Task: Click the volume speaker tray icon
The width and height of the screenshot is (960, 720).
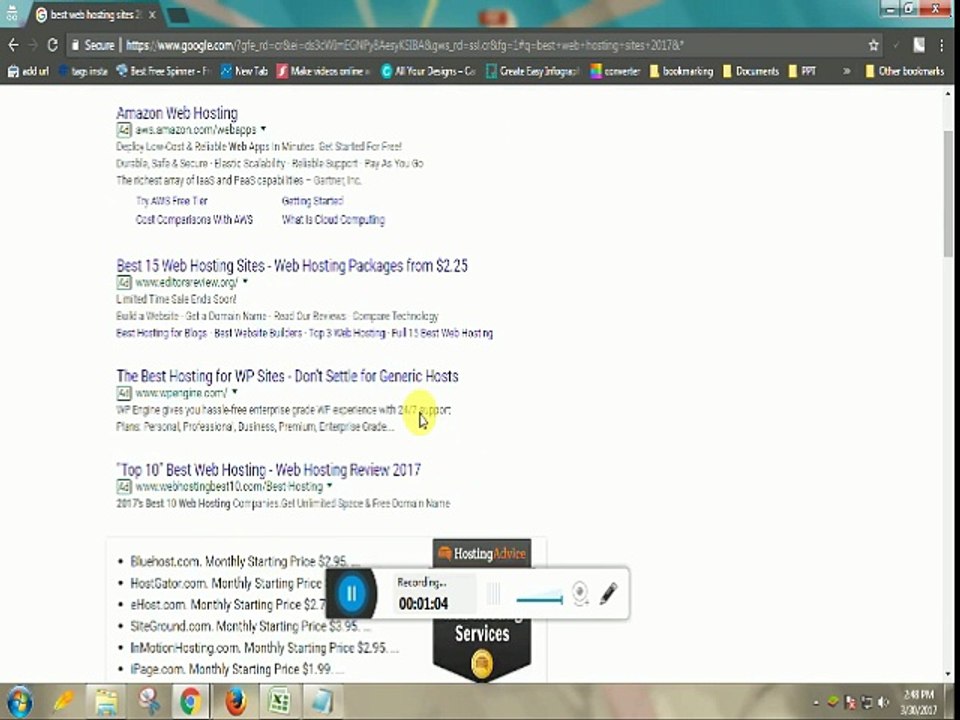Action: point(883,702)
